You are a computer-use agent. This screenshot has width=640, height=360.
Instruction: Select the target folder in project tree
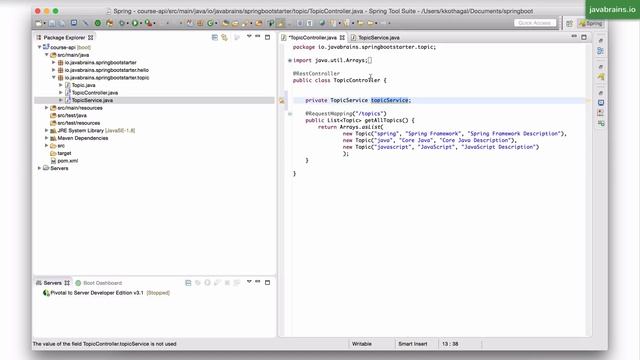pos(64,153)
